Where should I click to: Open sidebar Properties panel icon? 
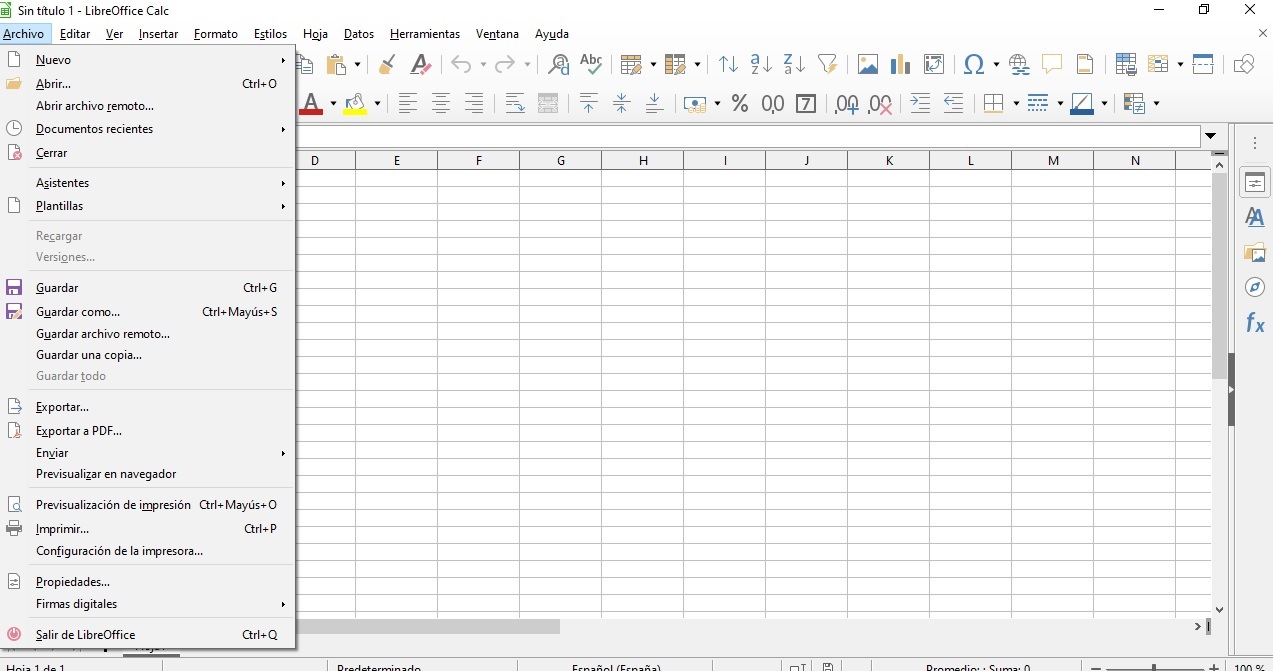(1254, 183)
